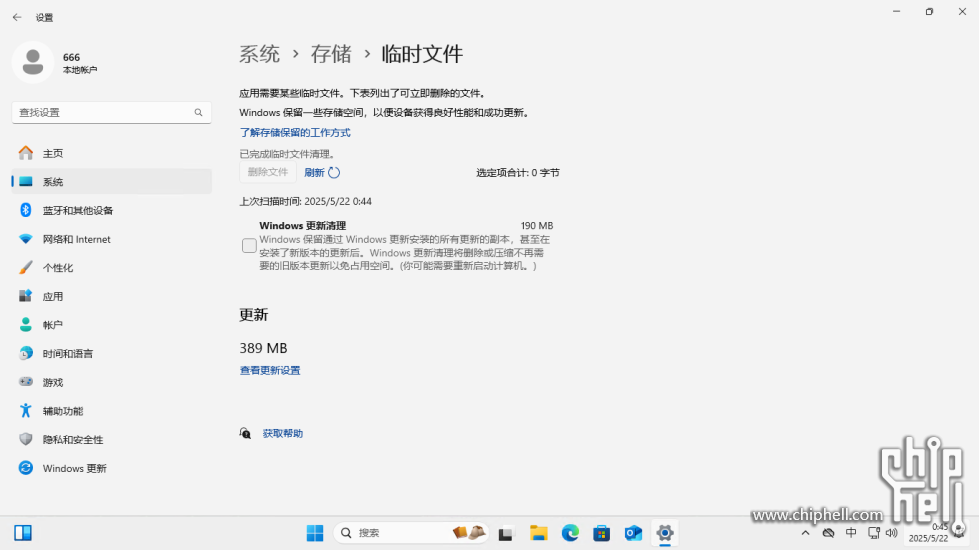Open 蓝牙和其他设备 settings
979x550 pixels.
pyautogui.click(x=112, y=210)
